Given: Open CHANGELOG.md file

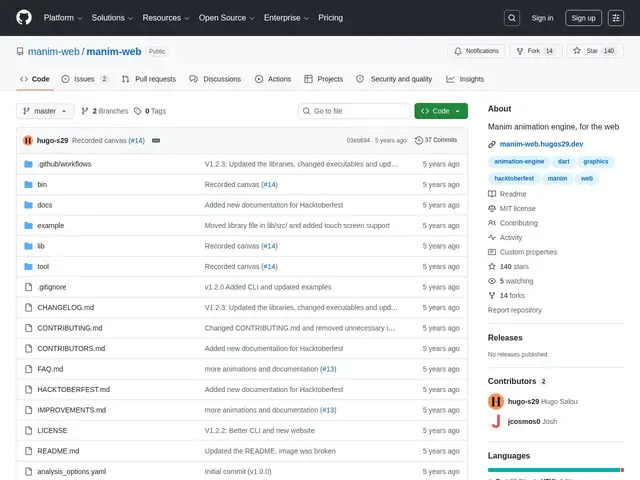Looking at the screenshot, I should pyautogui.click(x=66, y=307).
